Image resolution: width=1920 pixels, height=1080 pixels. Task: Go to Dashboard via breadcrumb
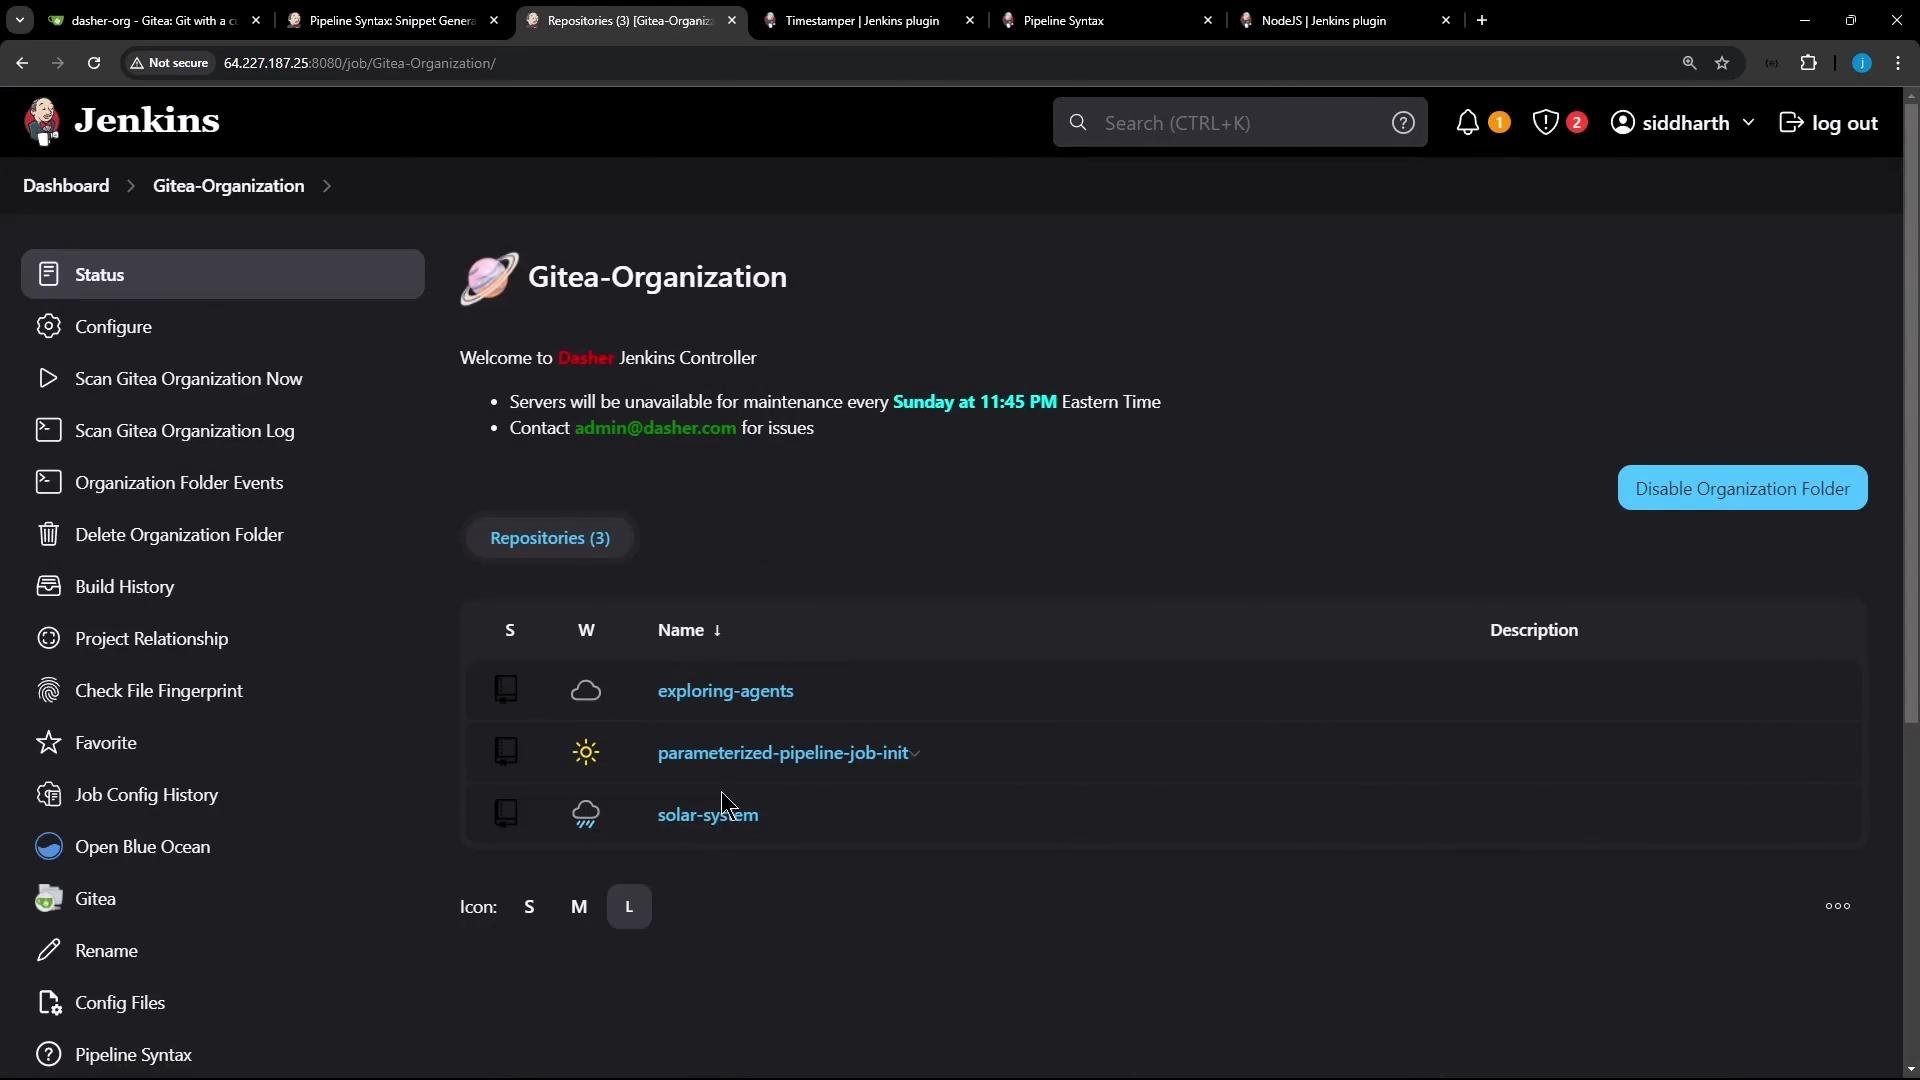pos(66,186)
